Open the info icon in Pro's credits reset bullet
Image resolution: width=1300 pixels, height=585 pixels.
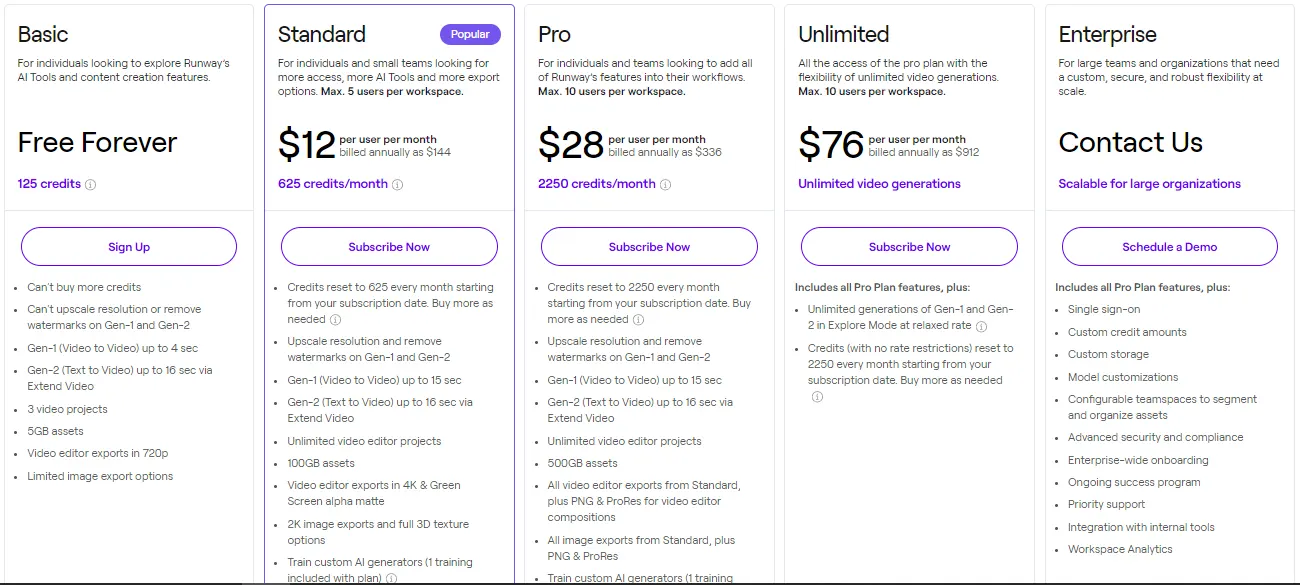coord(638,321)
